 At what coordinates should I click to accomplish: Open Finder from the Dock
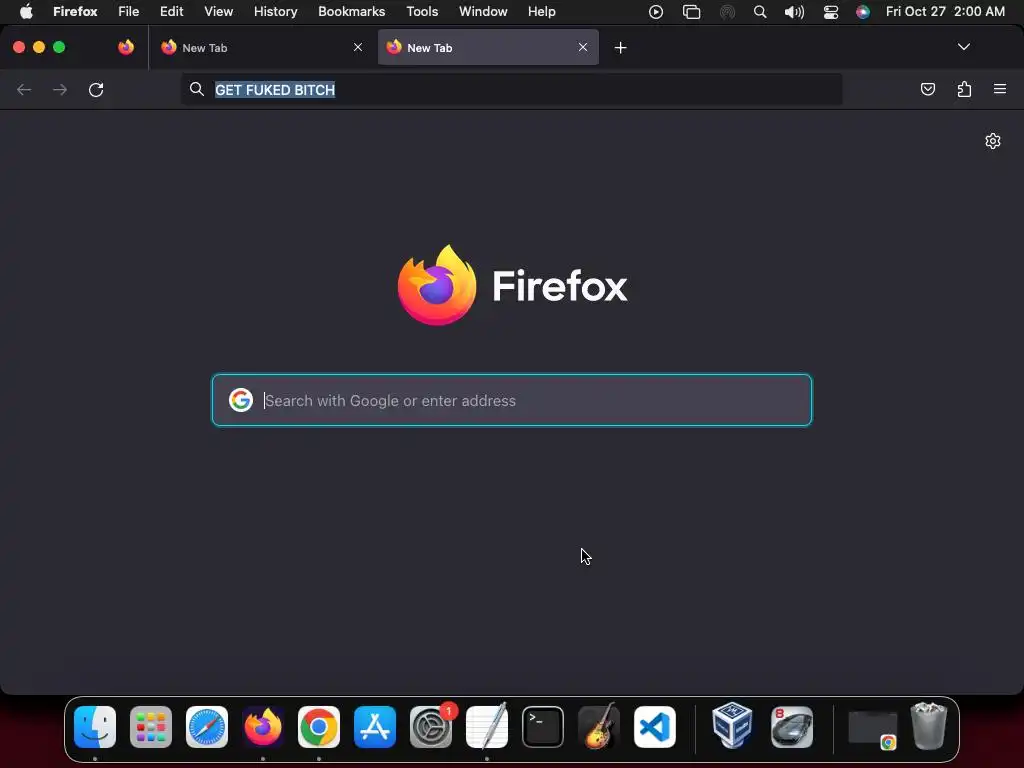pos(95,727)
